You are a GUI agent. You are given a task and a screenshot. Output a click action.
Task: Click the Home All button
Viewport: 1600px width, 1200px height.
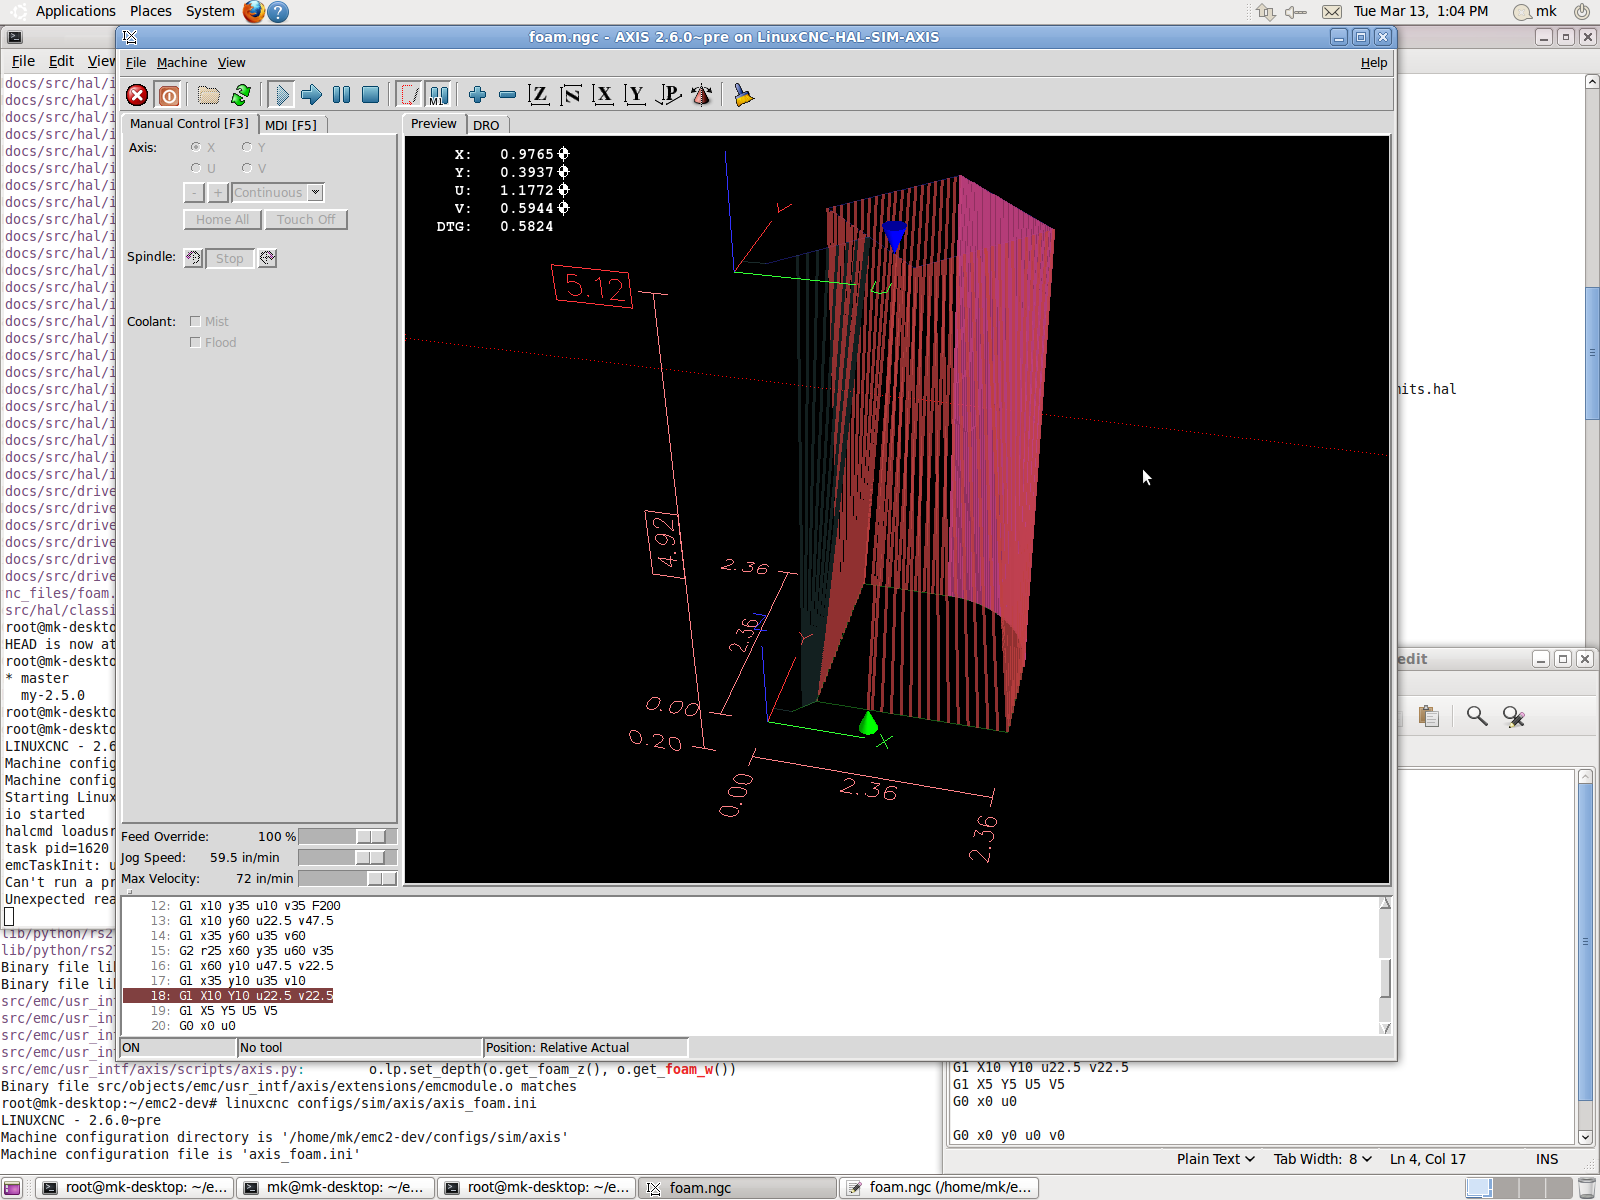coord(222,219)
